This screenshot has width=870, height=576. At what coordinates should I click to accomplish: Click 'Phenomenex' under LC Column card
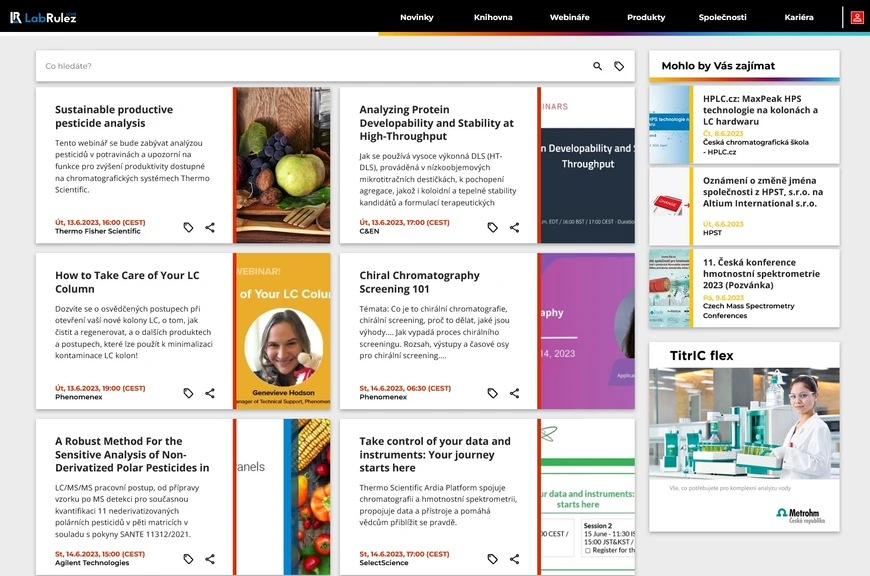pyautogui.click(x=79, y=397)
